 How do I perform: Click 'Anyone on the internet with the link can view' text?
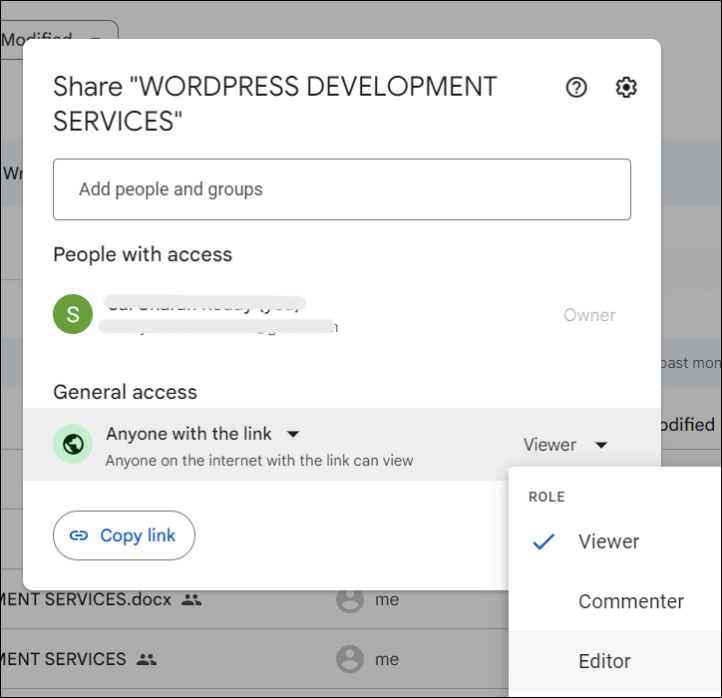[259, 460]
